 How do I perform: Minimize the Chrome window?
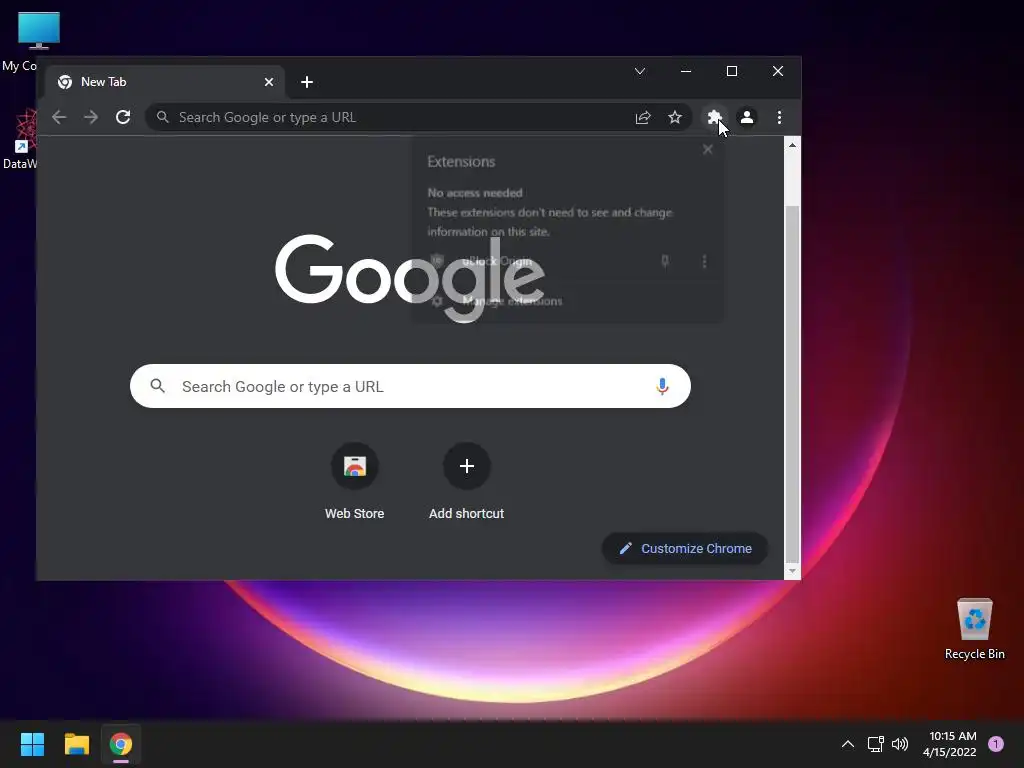tap(686, 71)
